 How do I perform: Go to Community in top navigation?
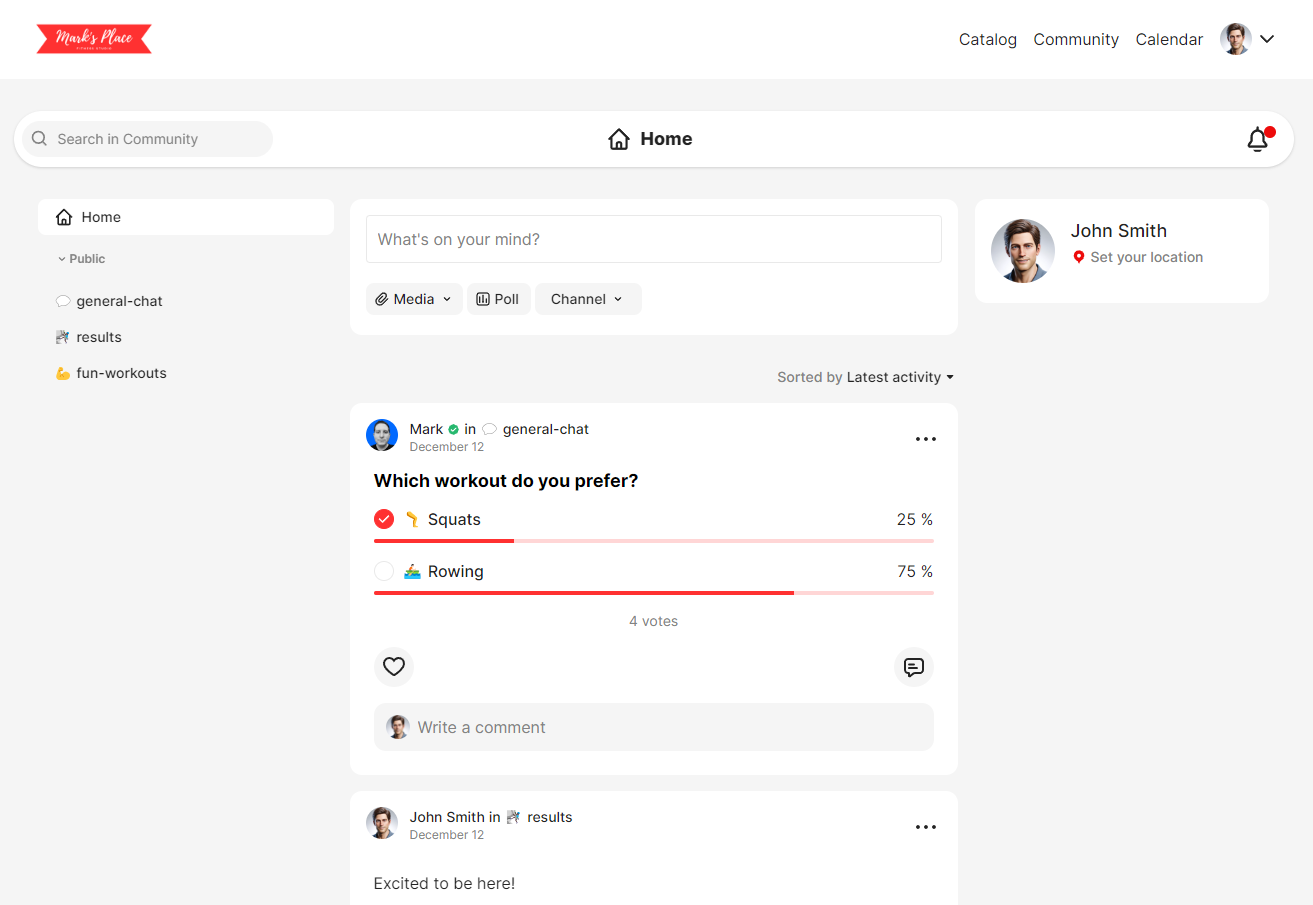pyautogui.click(x=1076, y=39)
